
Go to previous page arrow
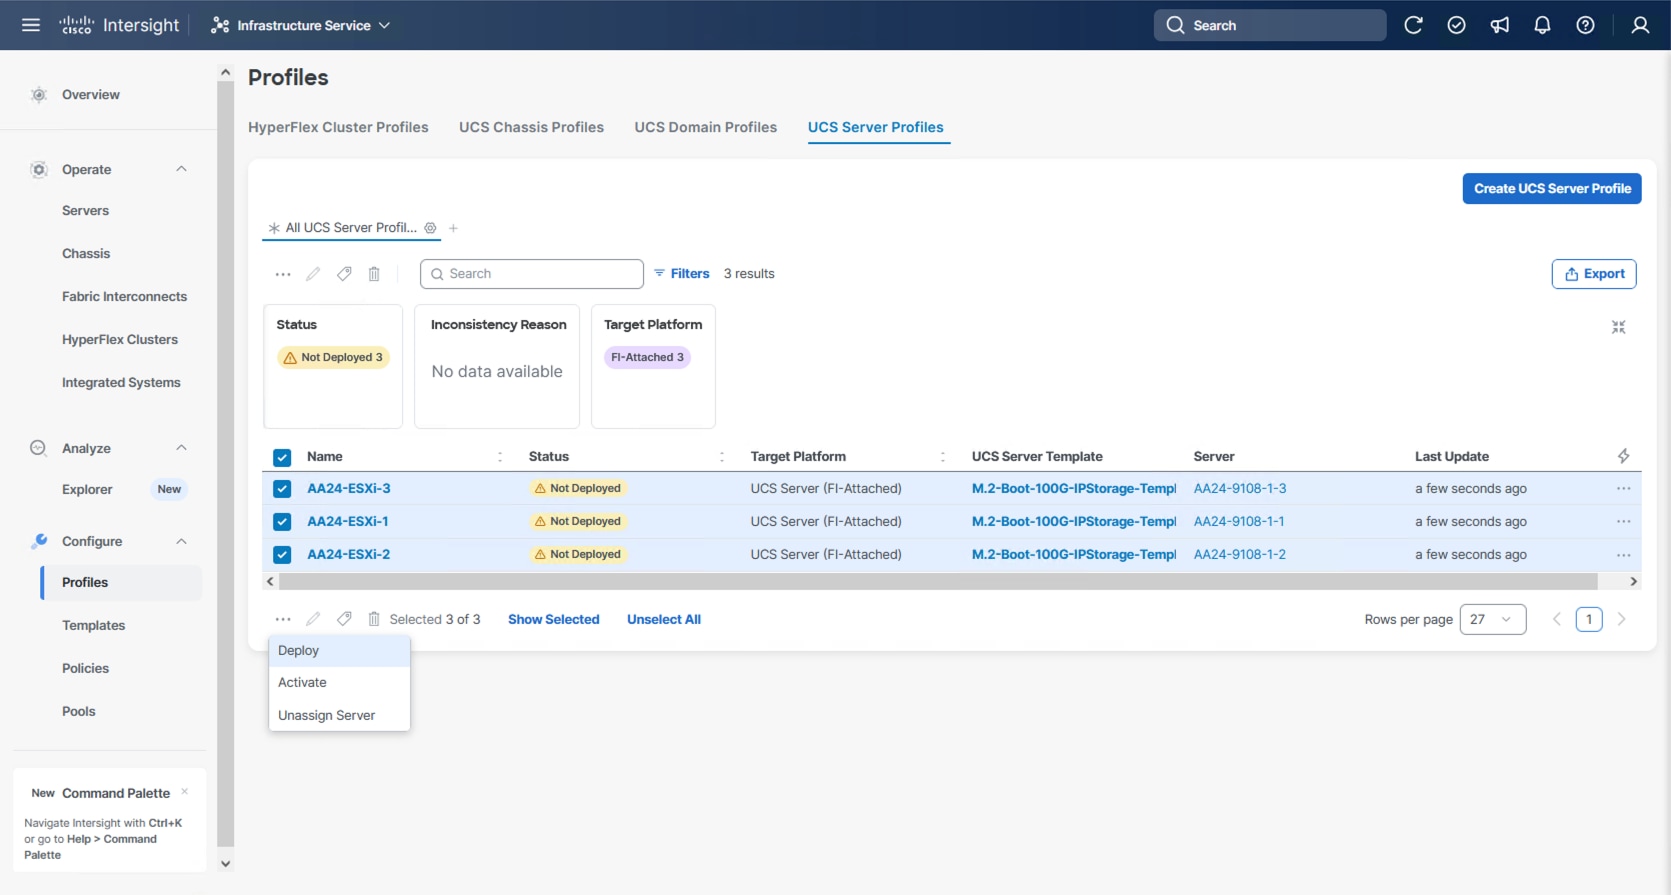point(1557,619)
